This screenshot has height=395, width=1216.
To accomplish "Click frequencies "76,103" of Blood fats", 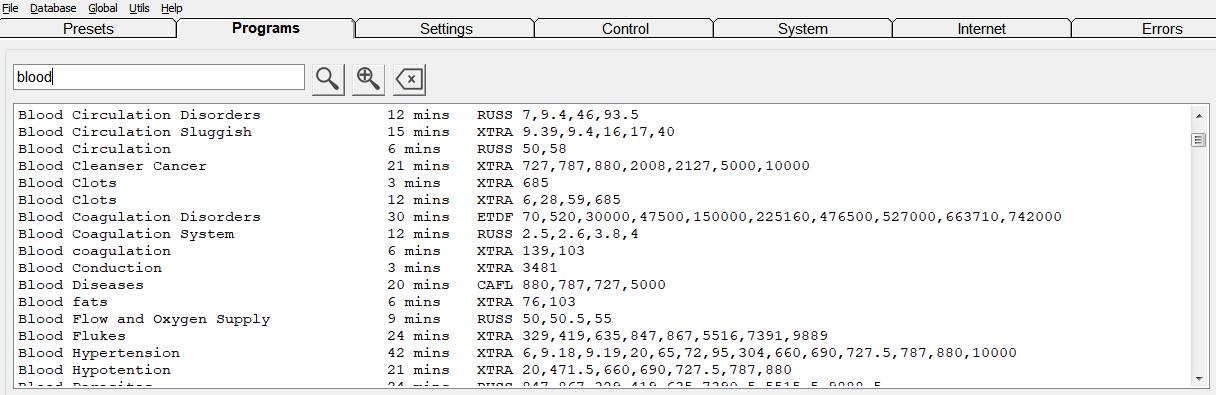I will (x=549, y=302).
